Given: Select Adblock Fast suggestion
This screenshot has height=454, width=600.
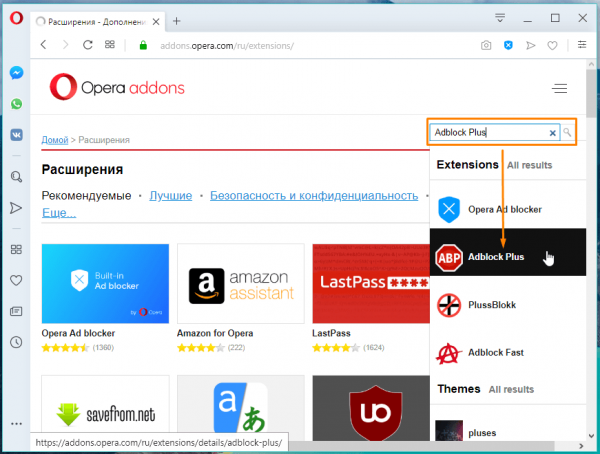Looking at the screenshot, I should point(508,353).
